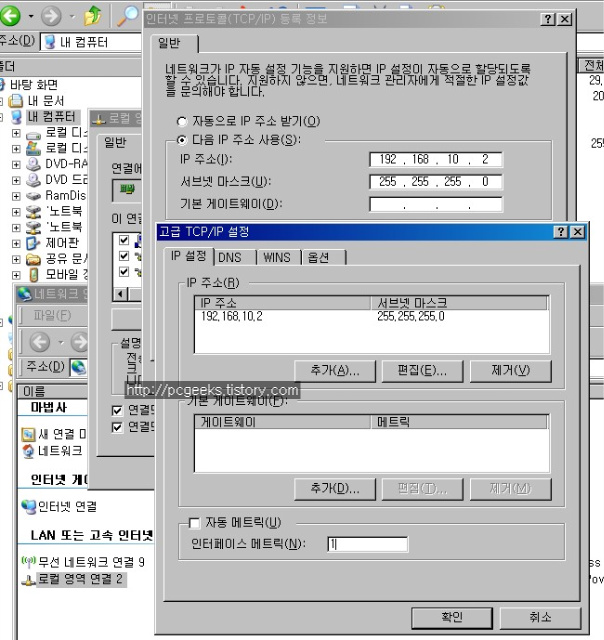Click the 기본 게이트웨이 input field
The image size is (604, 640).
pyautogui.click(x=435, y=204)
